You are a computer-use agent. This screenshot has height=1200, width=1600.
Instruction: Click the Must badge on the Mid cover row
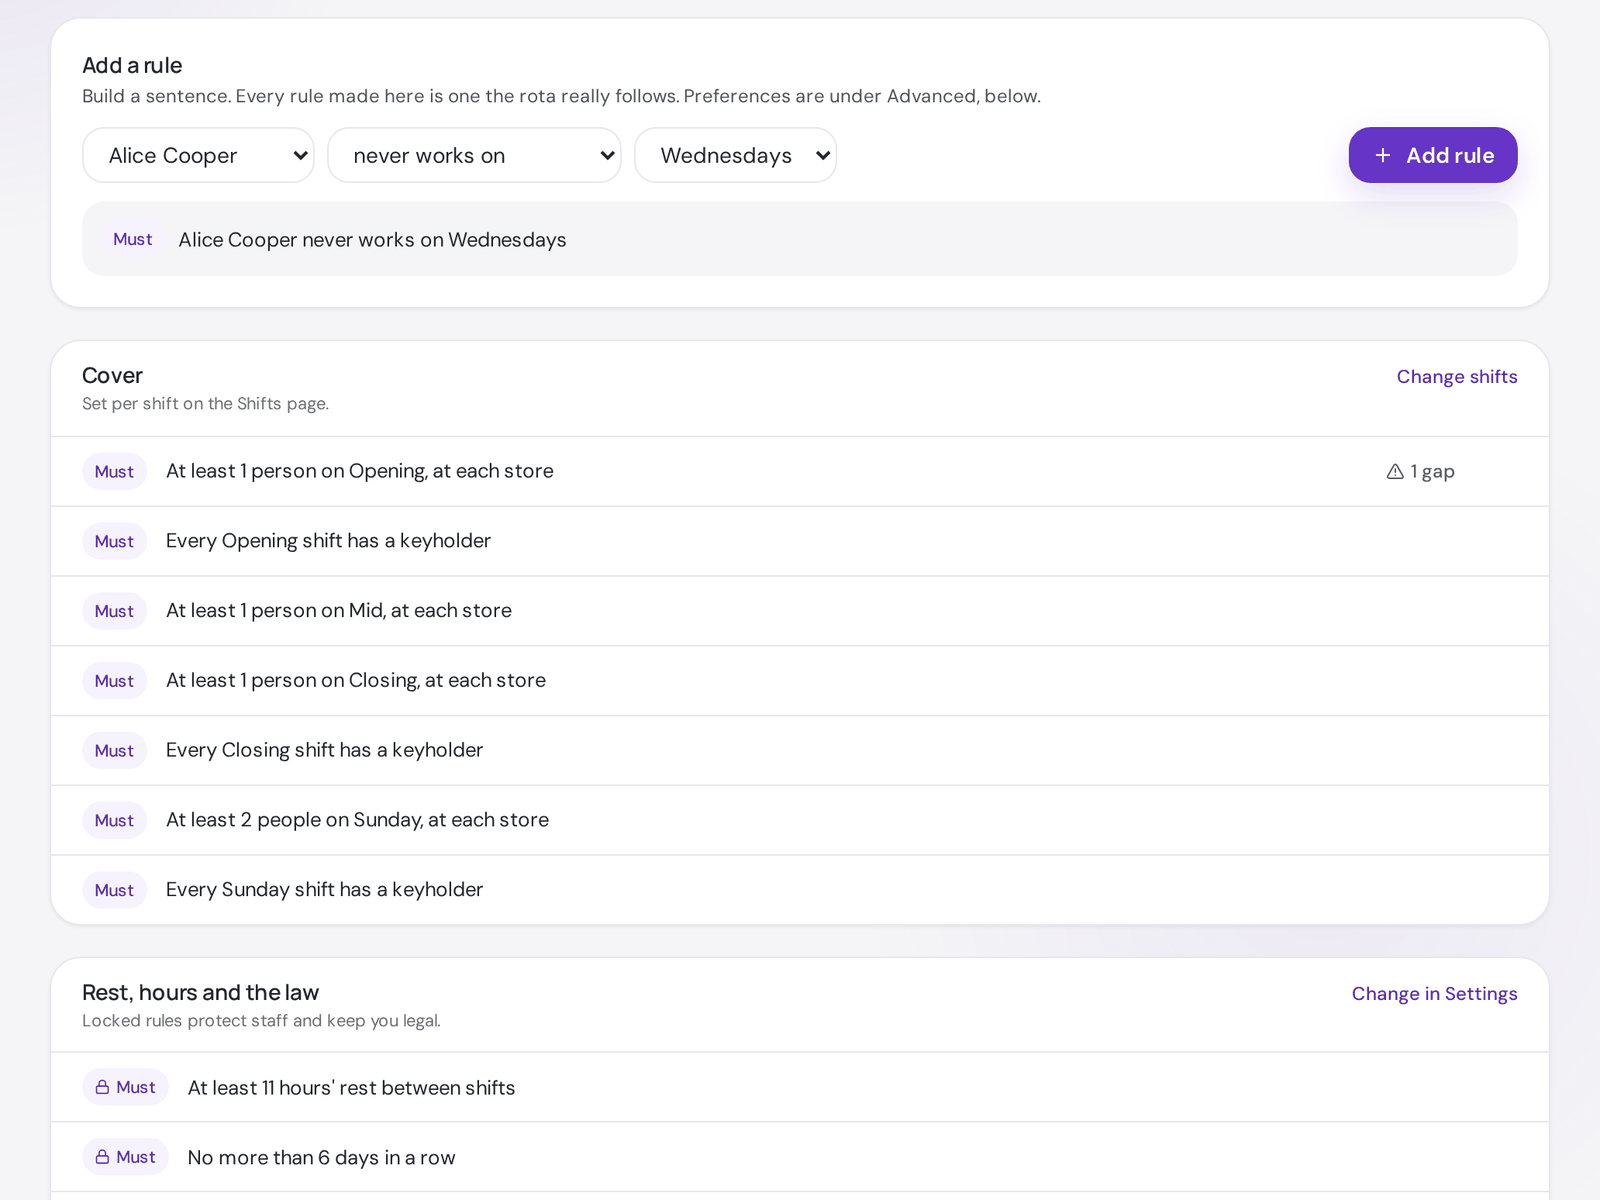(114, 611)
